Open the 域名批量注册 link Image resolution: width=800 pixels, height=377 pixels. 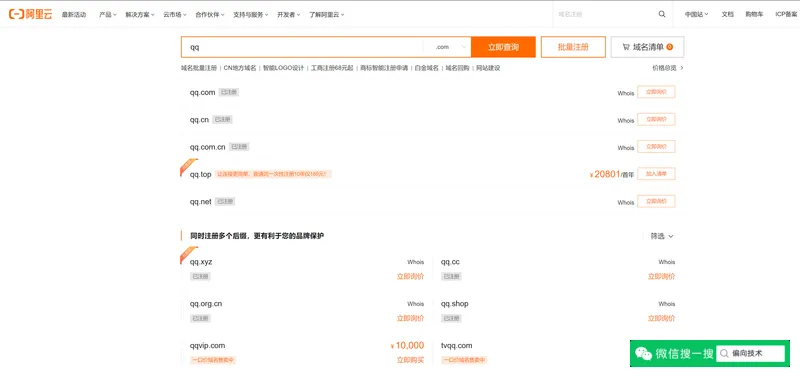[x=198, y=68]
